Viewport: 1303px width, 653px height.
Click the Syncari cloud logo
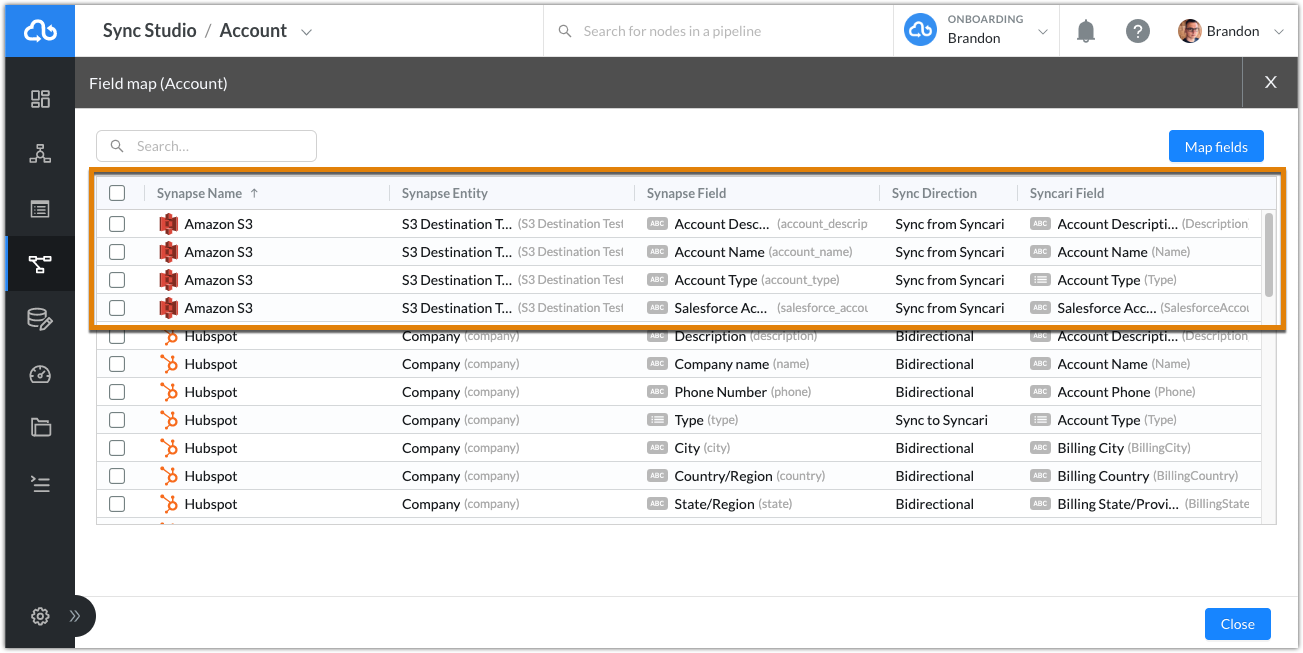coord(40,31)
